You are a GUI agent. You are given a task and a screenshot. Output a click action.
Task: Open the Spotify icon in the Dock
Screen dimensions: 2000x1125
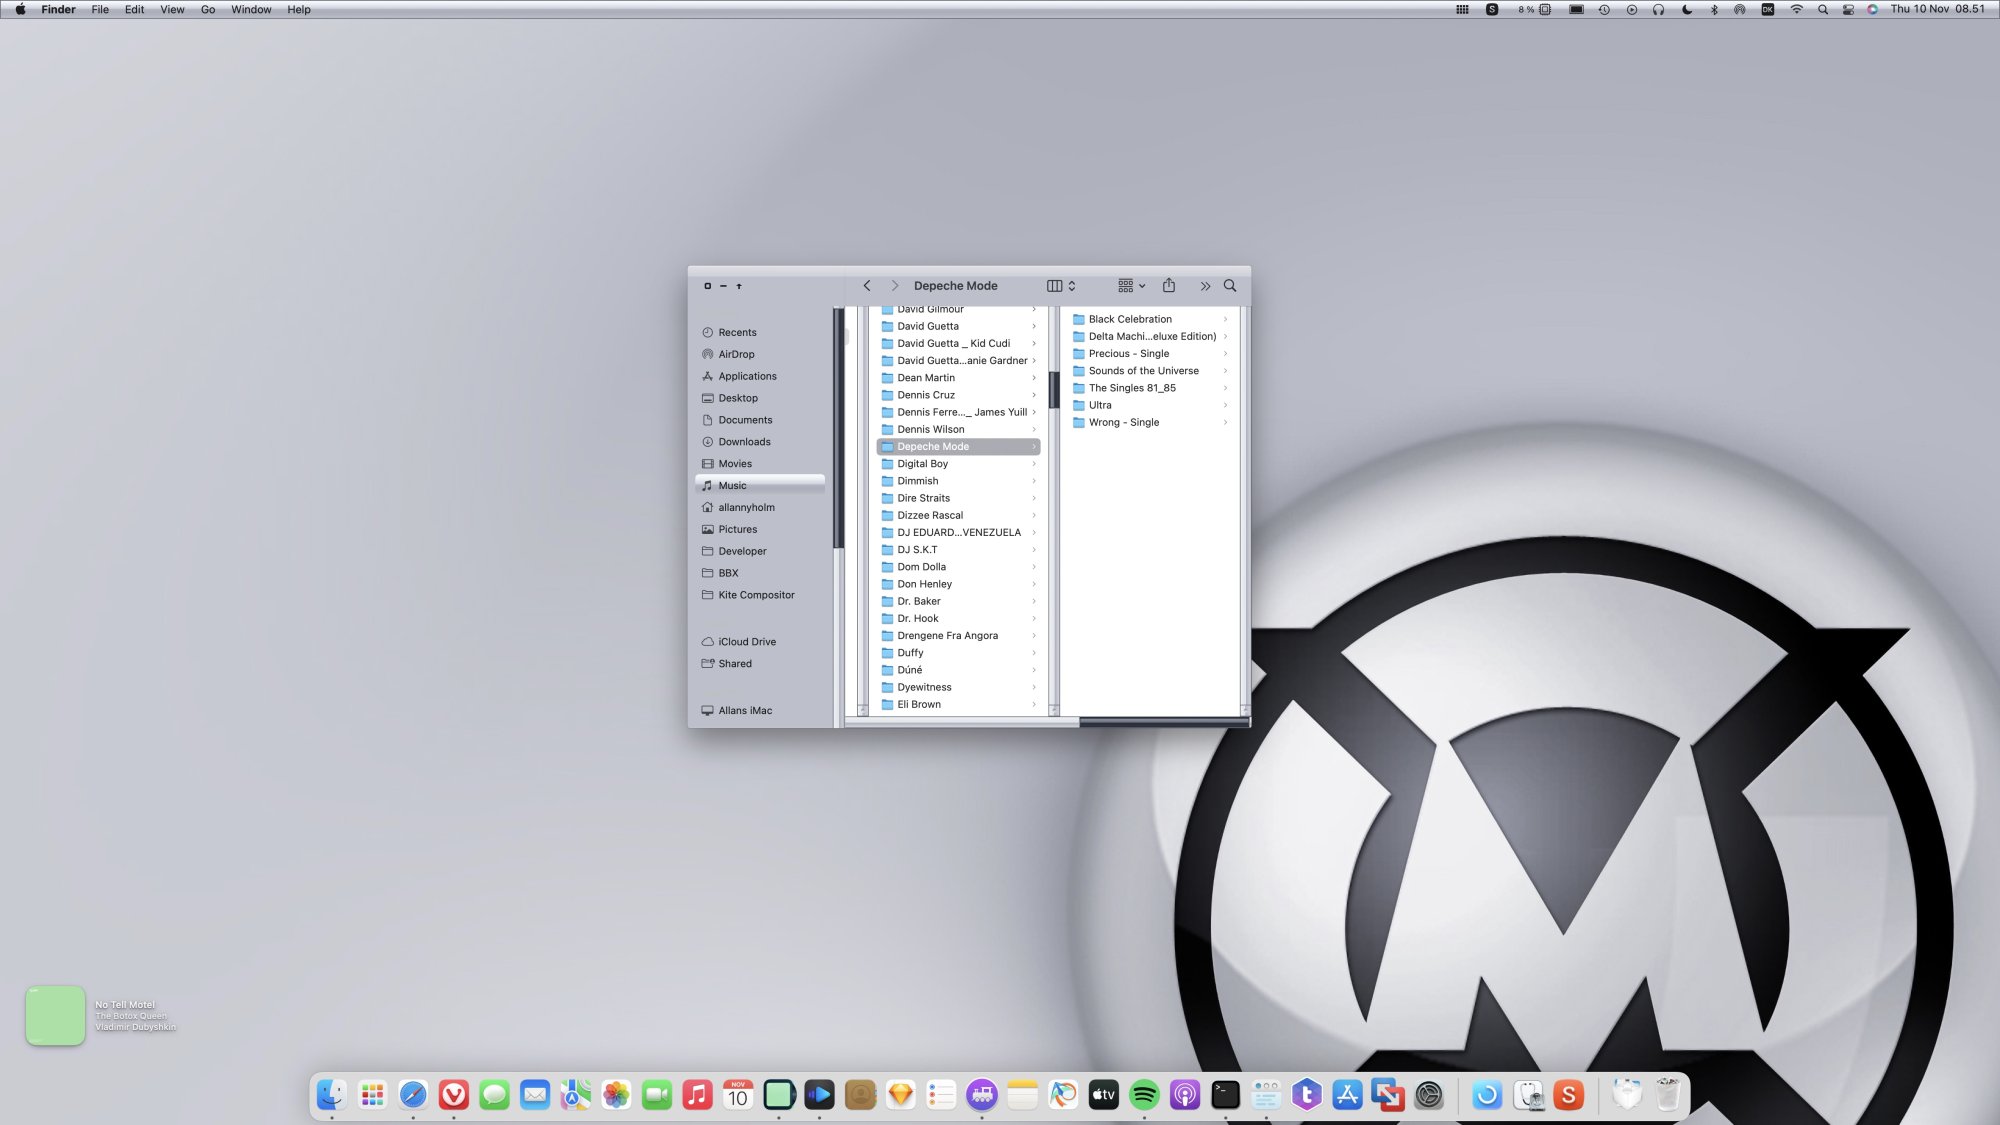click(x=1144, y=1095)
